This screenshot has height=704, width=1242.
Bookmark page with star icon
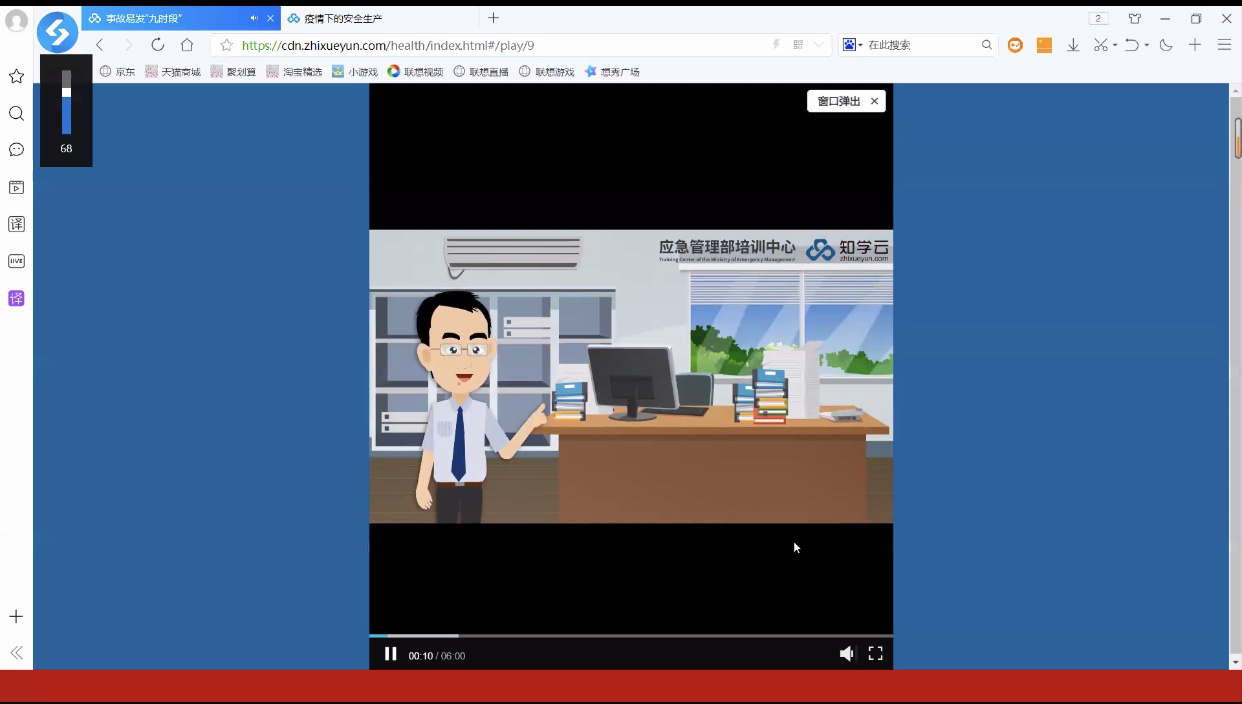pos(226,45)
